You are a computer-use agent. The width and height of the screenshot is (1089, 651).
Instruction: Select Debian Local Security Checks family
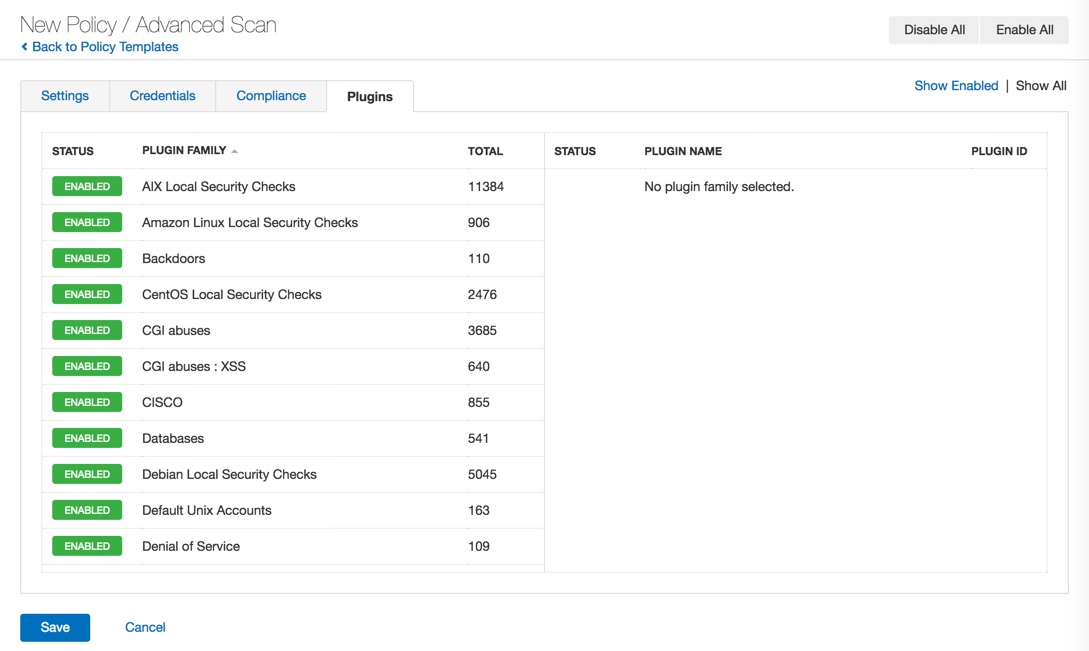[x=229, y=475]
